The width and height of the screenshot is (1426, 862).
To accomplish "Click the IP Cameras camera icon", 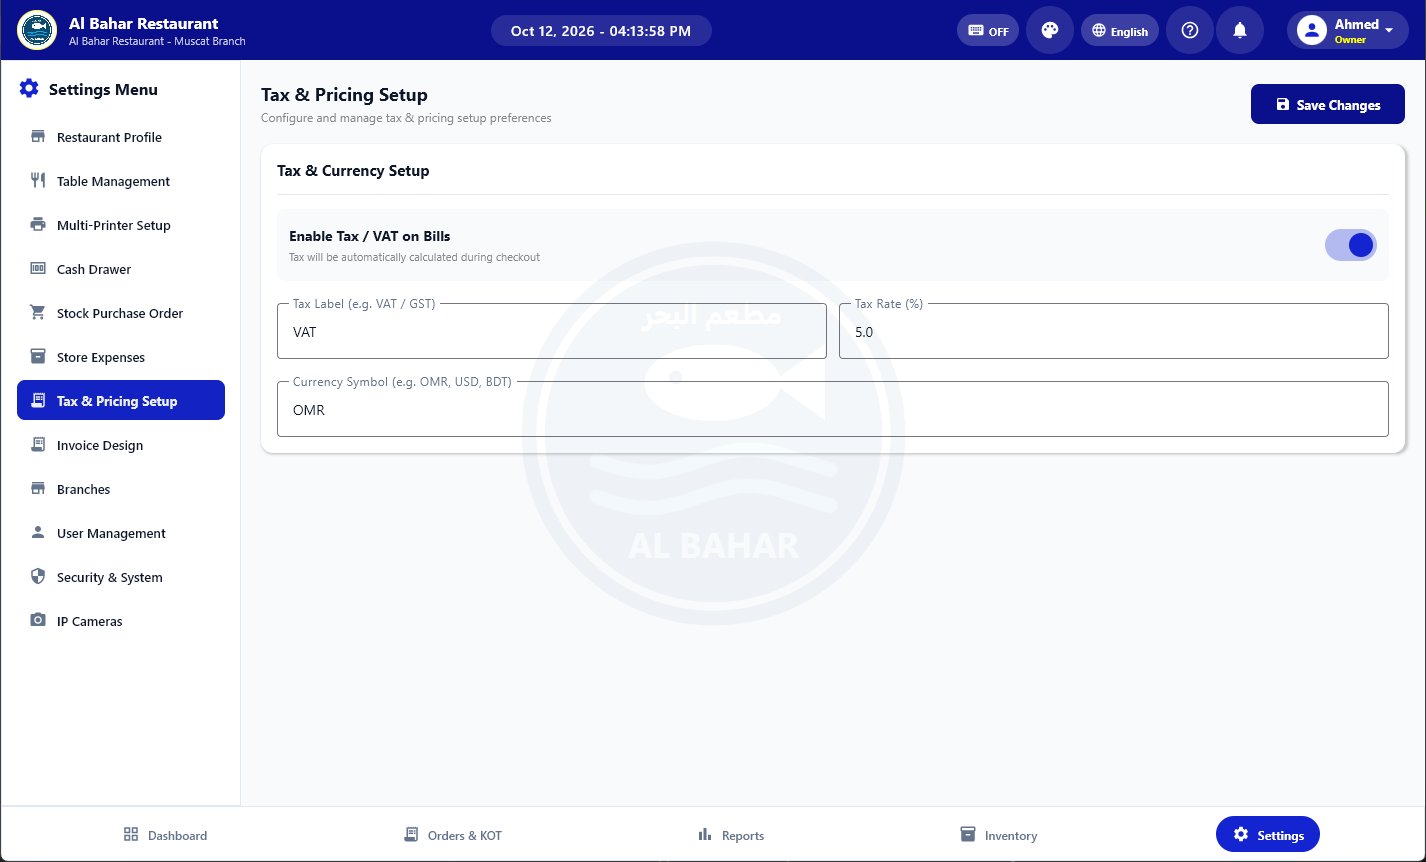I will [x=38, y=621].
